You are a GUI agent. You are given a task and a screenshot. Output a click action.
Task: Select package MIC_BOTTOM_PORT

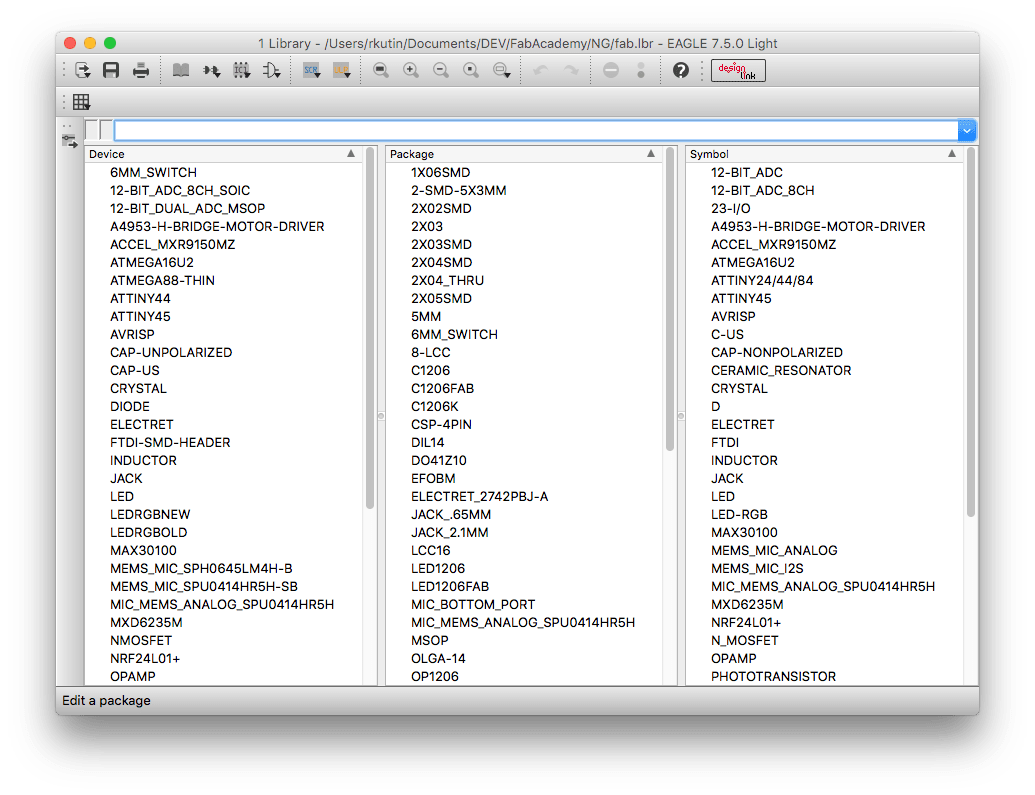[473, 604]
